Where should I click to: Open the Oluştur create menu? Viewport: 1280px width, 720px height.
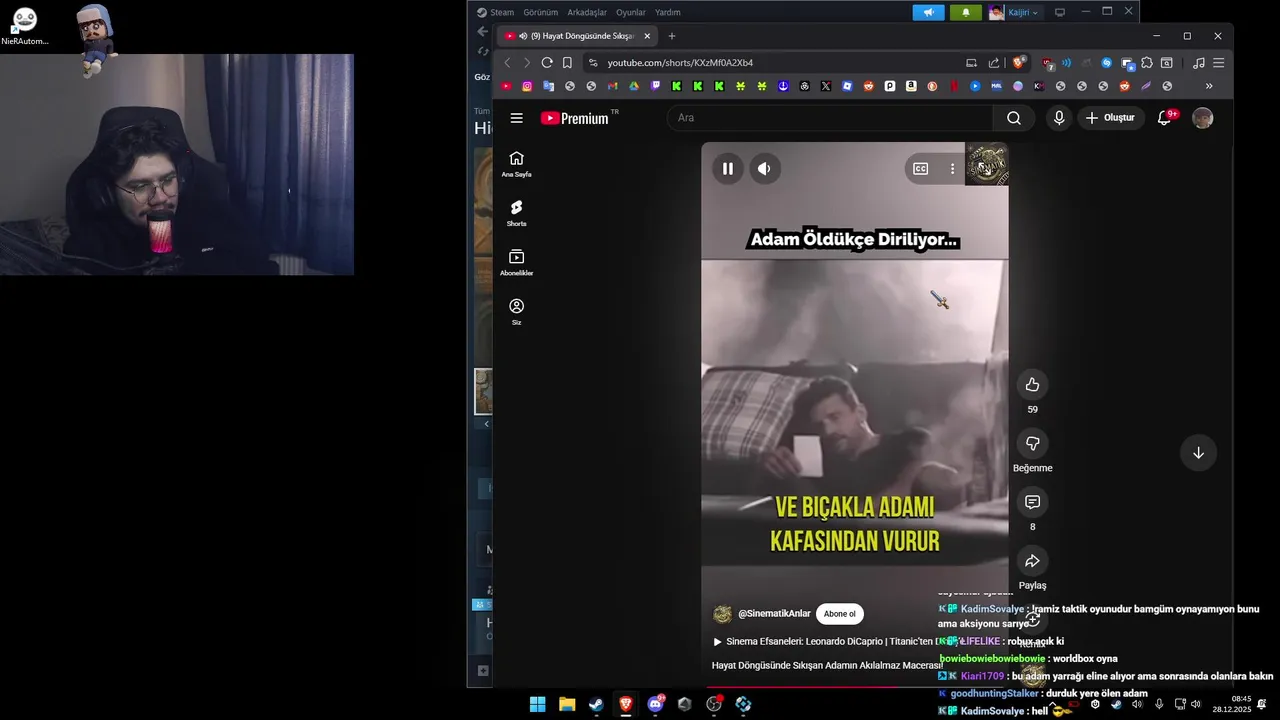[x=1110, y=118]
